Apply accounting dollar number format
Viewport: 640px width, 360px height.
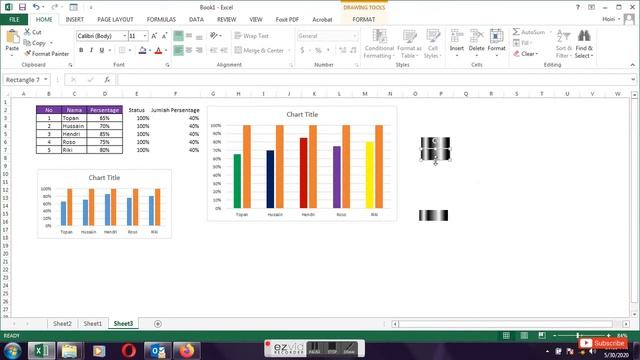[x=302, y=50]
